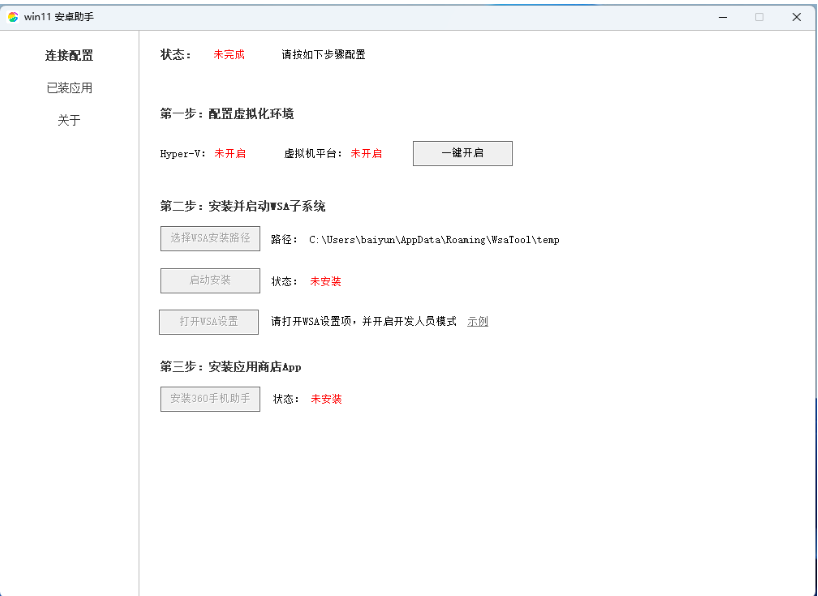Click 选择WSA安装路径 button

210,239
